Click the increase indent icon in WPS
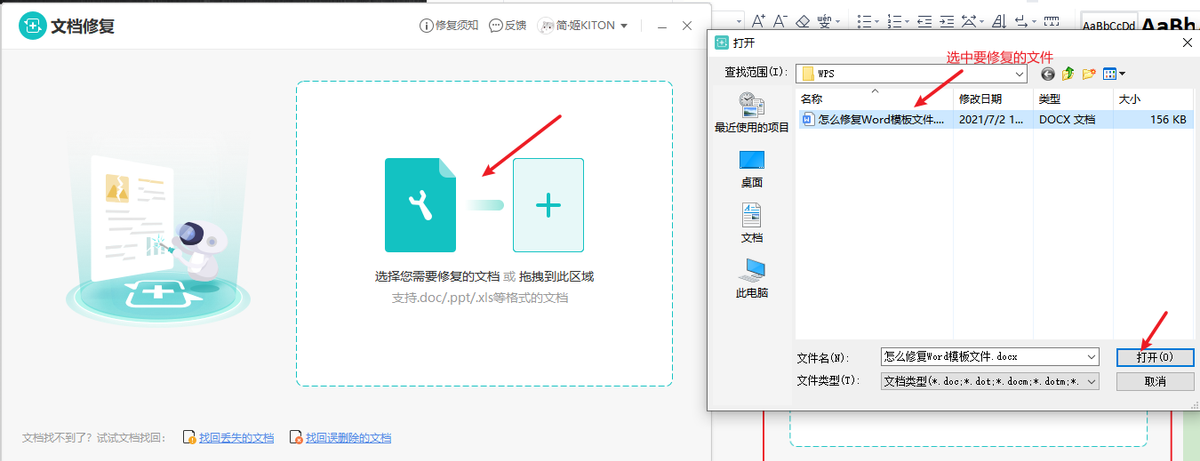 (x=946, y=20)
